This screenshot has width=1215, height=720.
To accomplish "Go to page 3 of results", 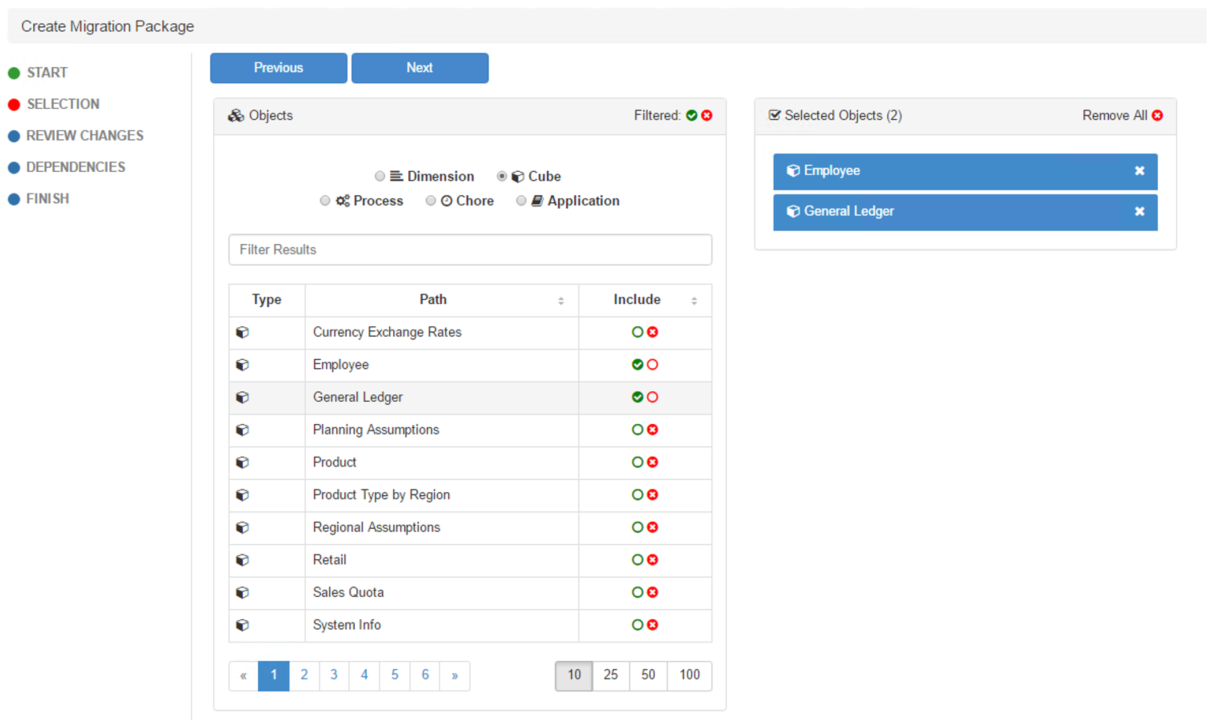I will coord(334,675).
